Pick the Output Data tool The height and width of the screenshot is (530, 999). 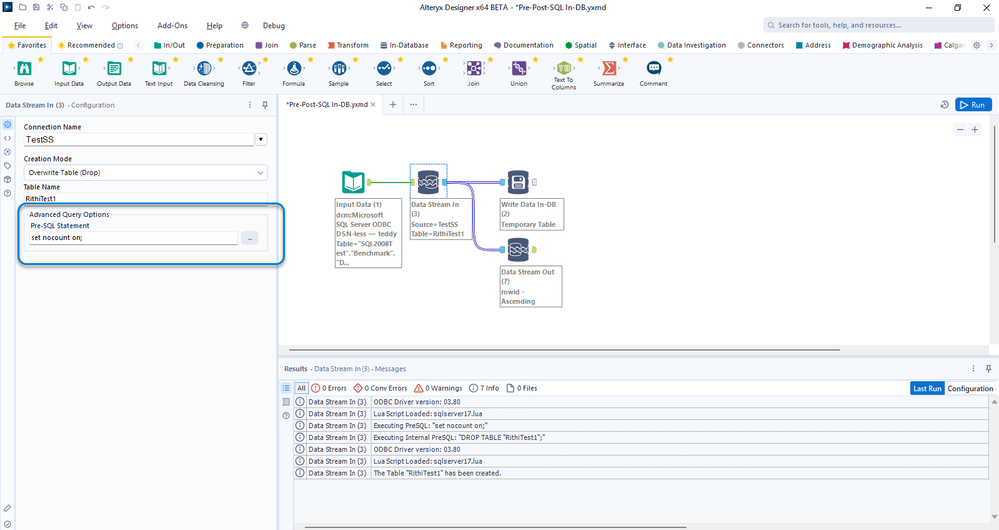114,69
